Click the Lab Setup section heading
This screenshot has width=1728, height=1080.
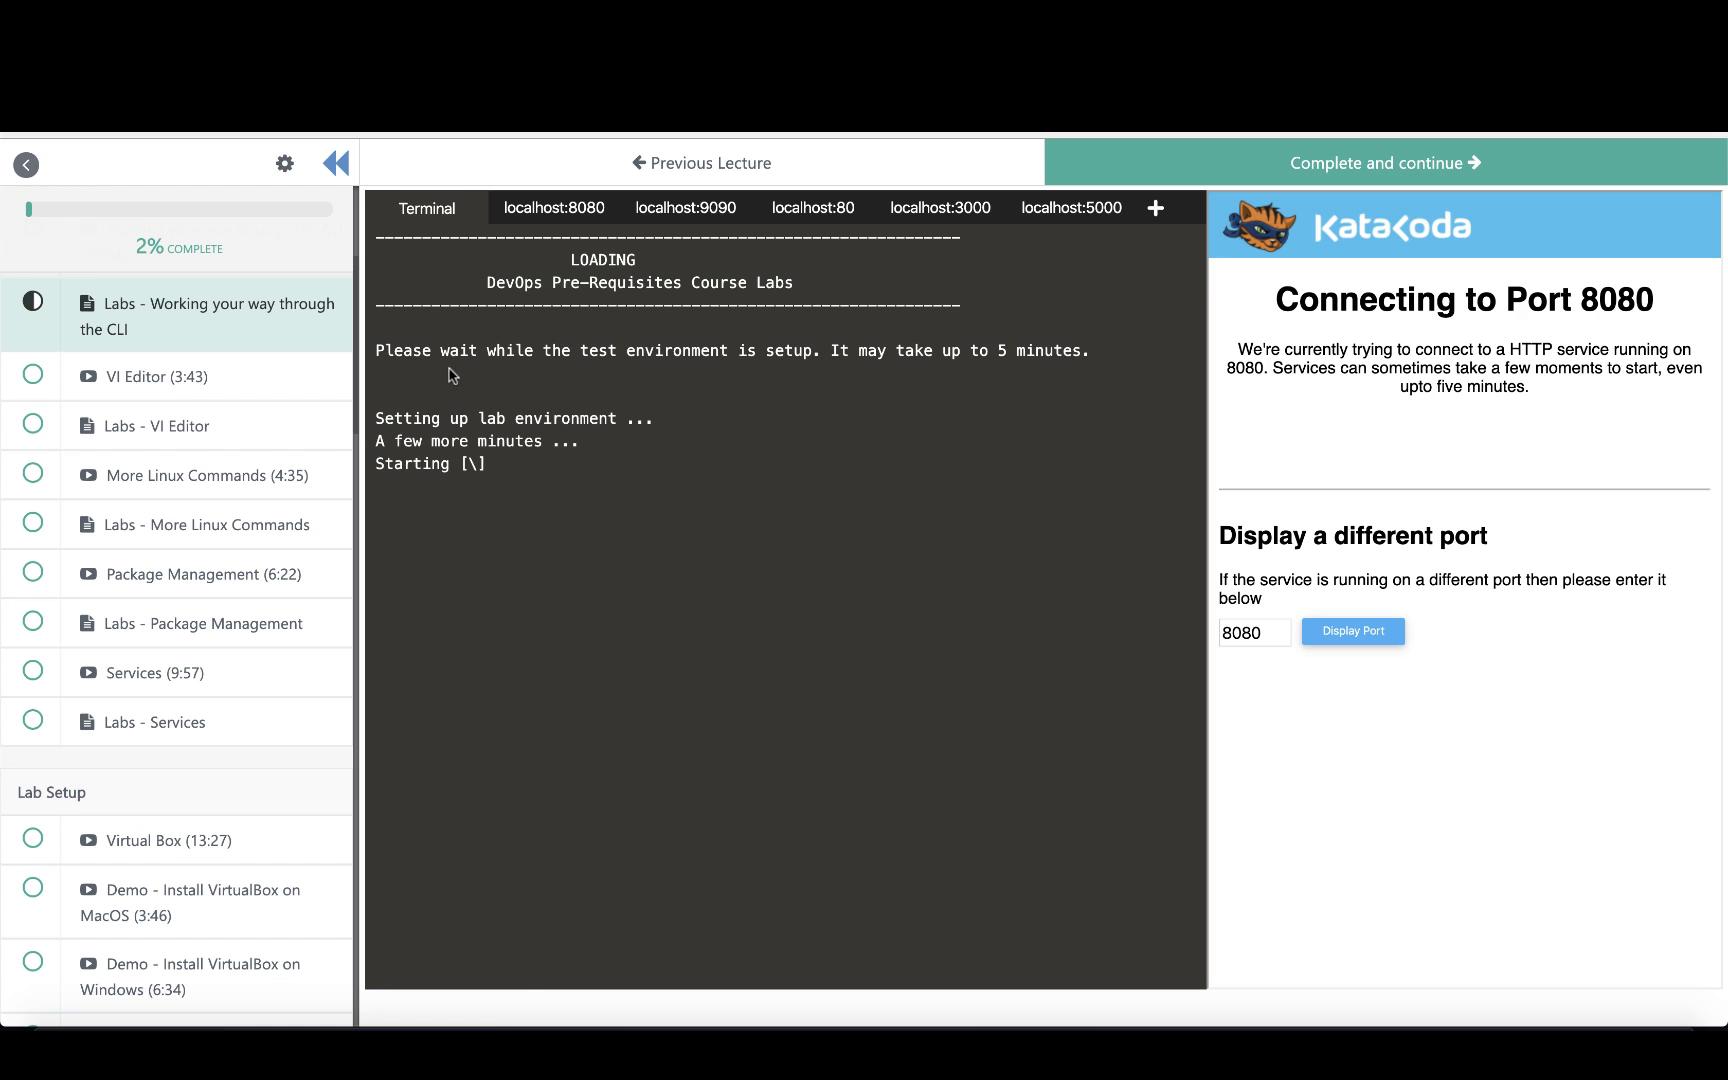tap(52, 792)
